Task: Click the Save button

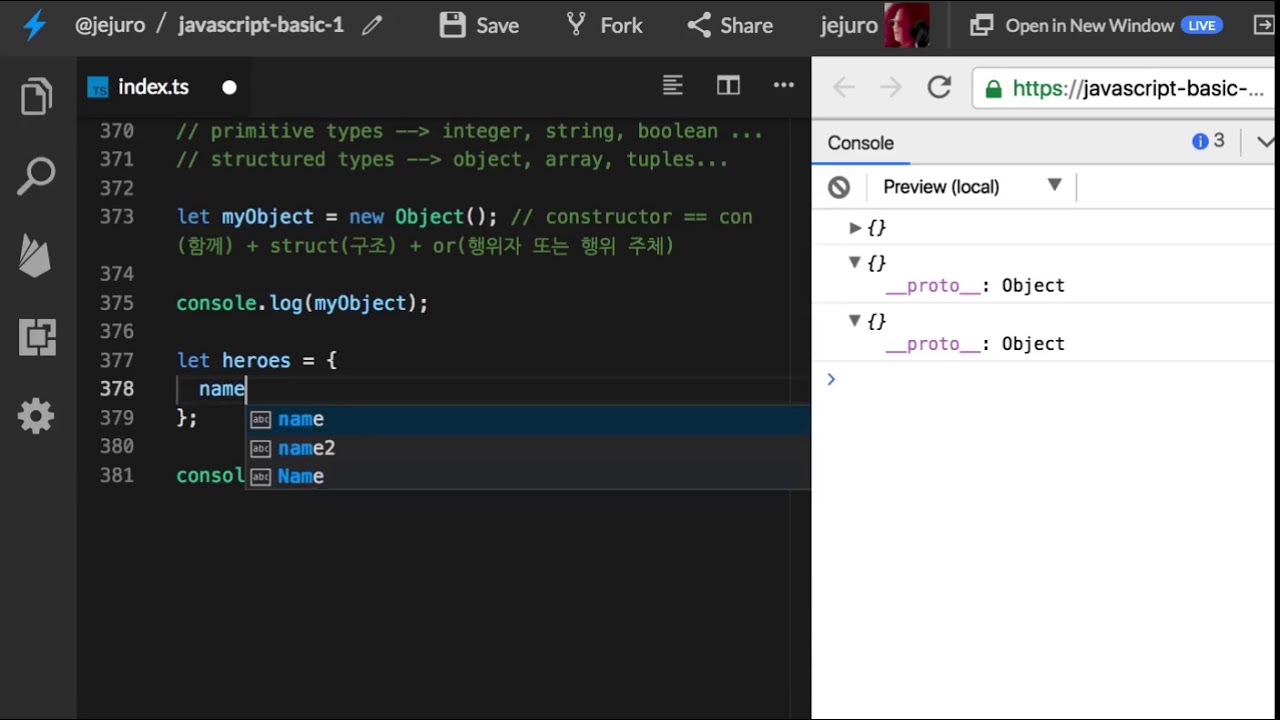Action: tap(479, 25)
